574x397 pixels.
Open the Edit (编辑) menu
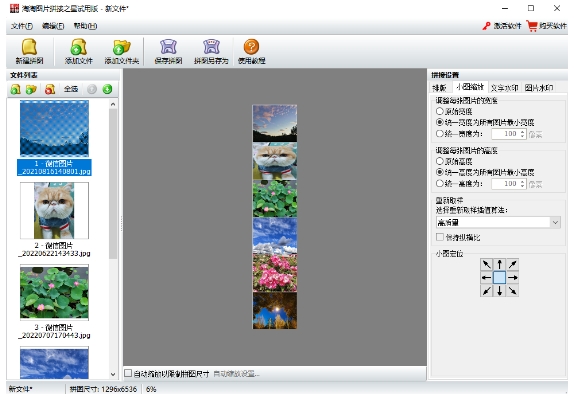click(x=53, y=26)
